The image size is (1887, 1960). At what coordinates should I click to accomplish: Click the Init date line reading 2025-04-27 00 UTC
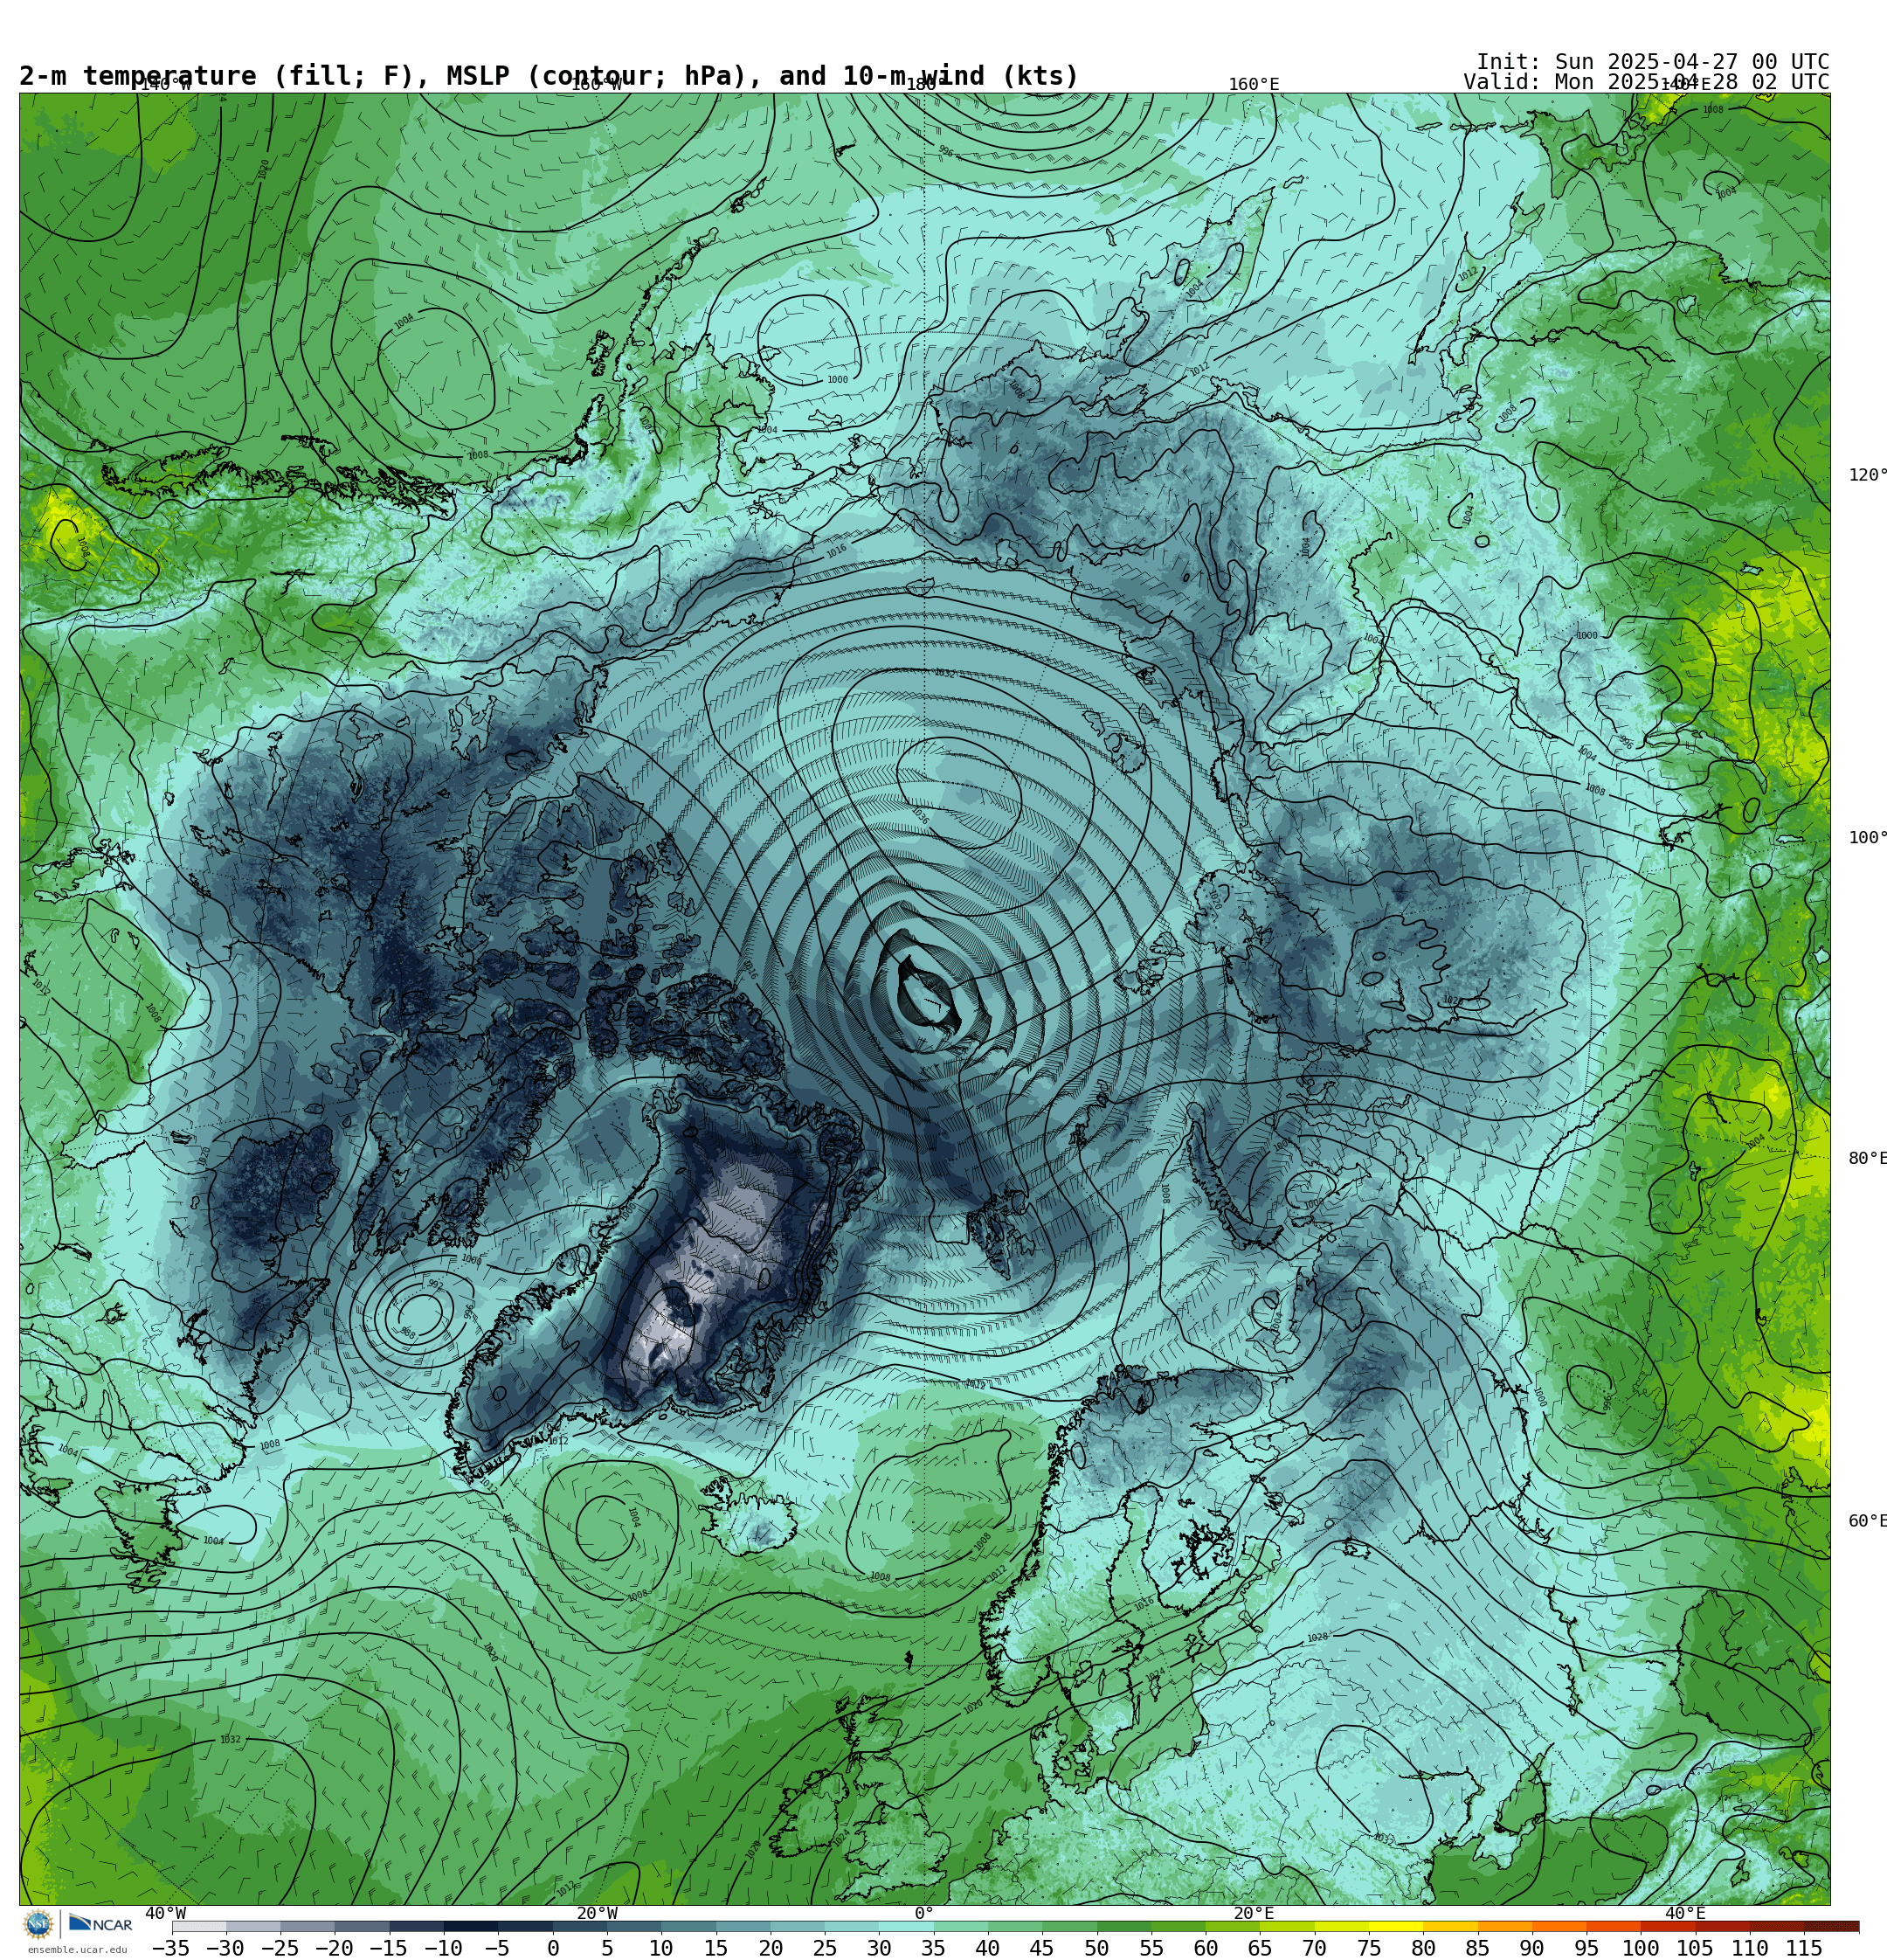[1653, 62]
